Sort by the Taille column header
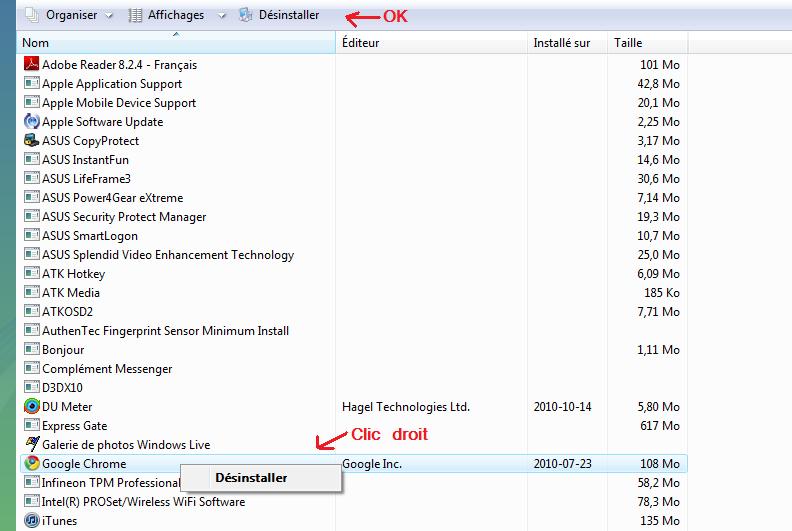 tap(648, 42)
